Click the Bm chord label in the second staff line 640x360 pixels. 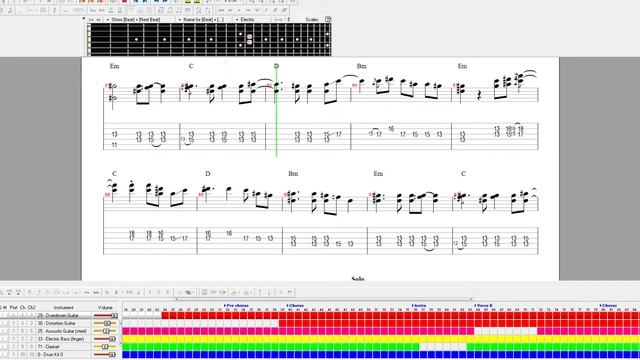pos(293,173)
